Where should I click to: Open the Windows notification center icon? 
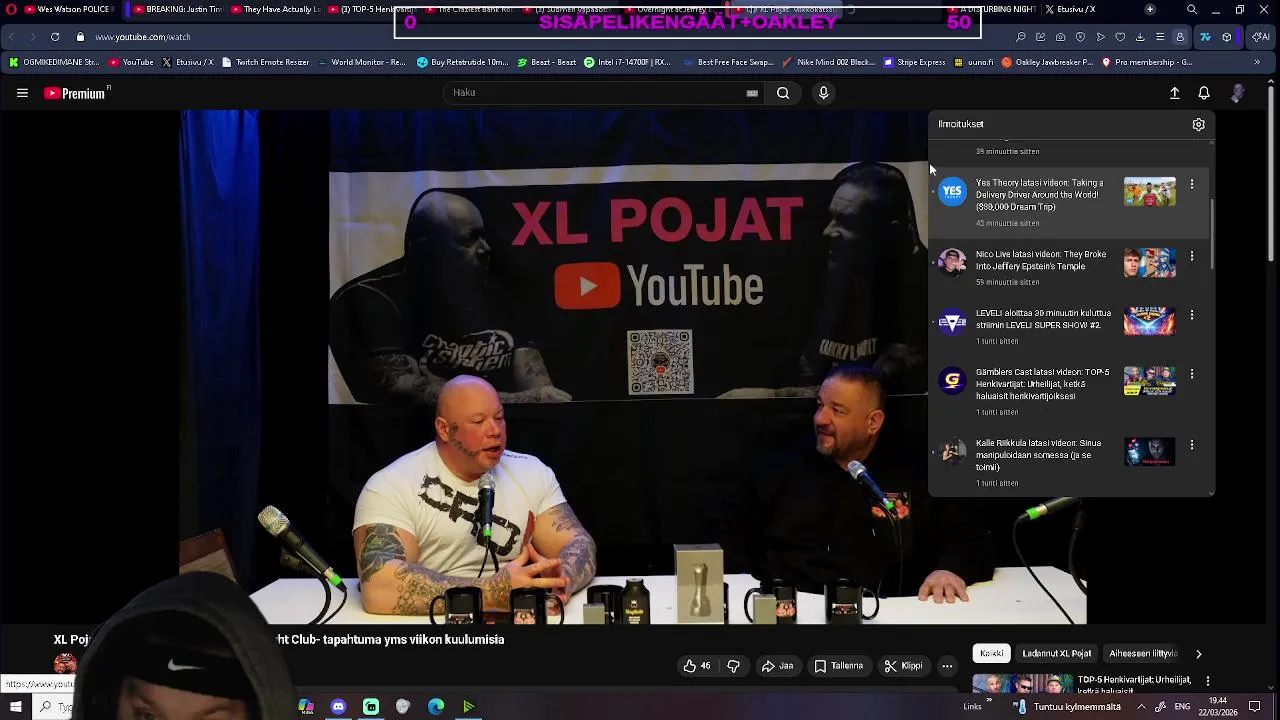[x=1255, y=707]
